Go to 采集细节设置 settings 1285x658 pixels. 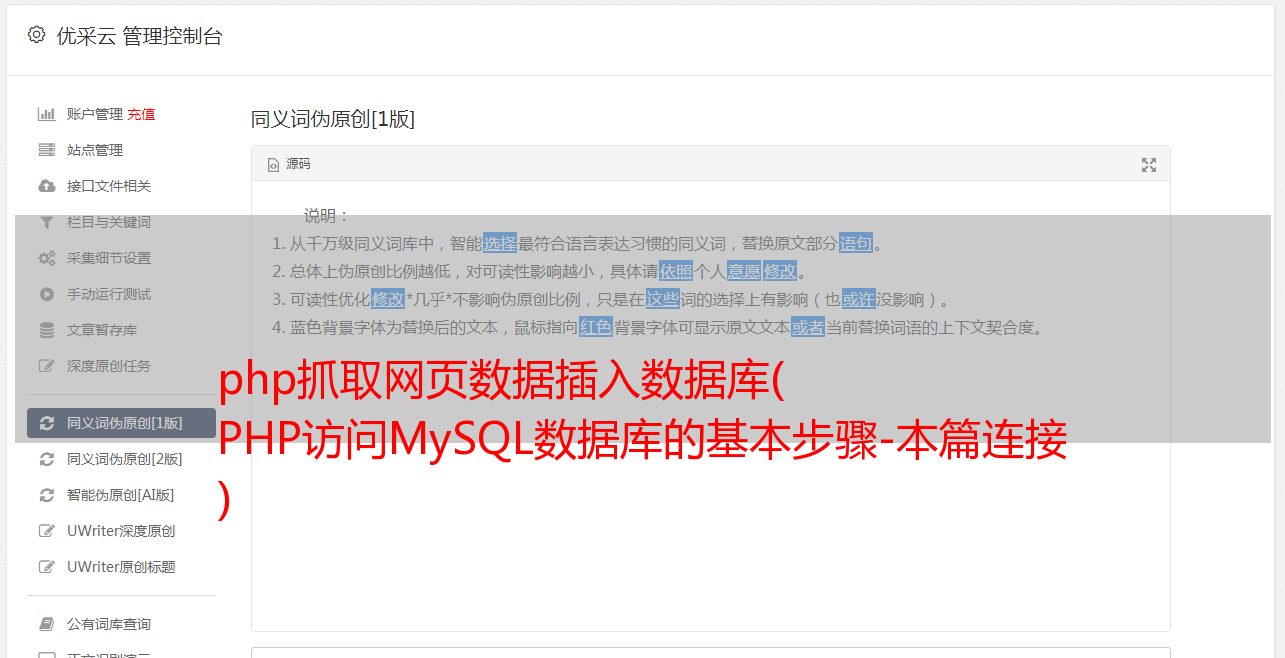click(109, 258)
